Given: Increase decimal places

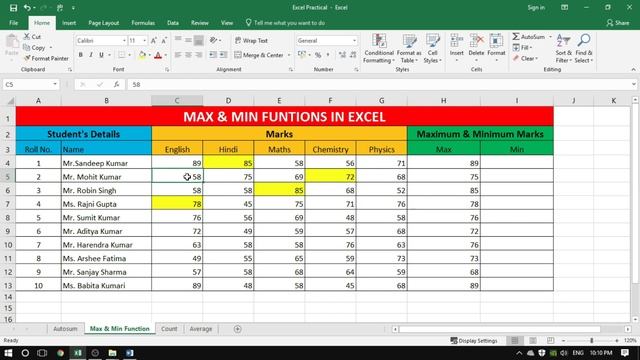Looking at the screenshot, I should [x=342, y=55].
